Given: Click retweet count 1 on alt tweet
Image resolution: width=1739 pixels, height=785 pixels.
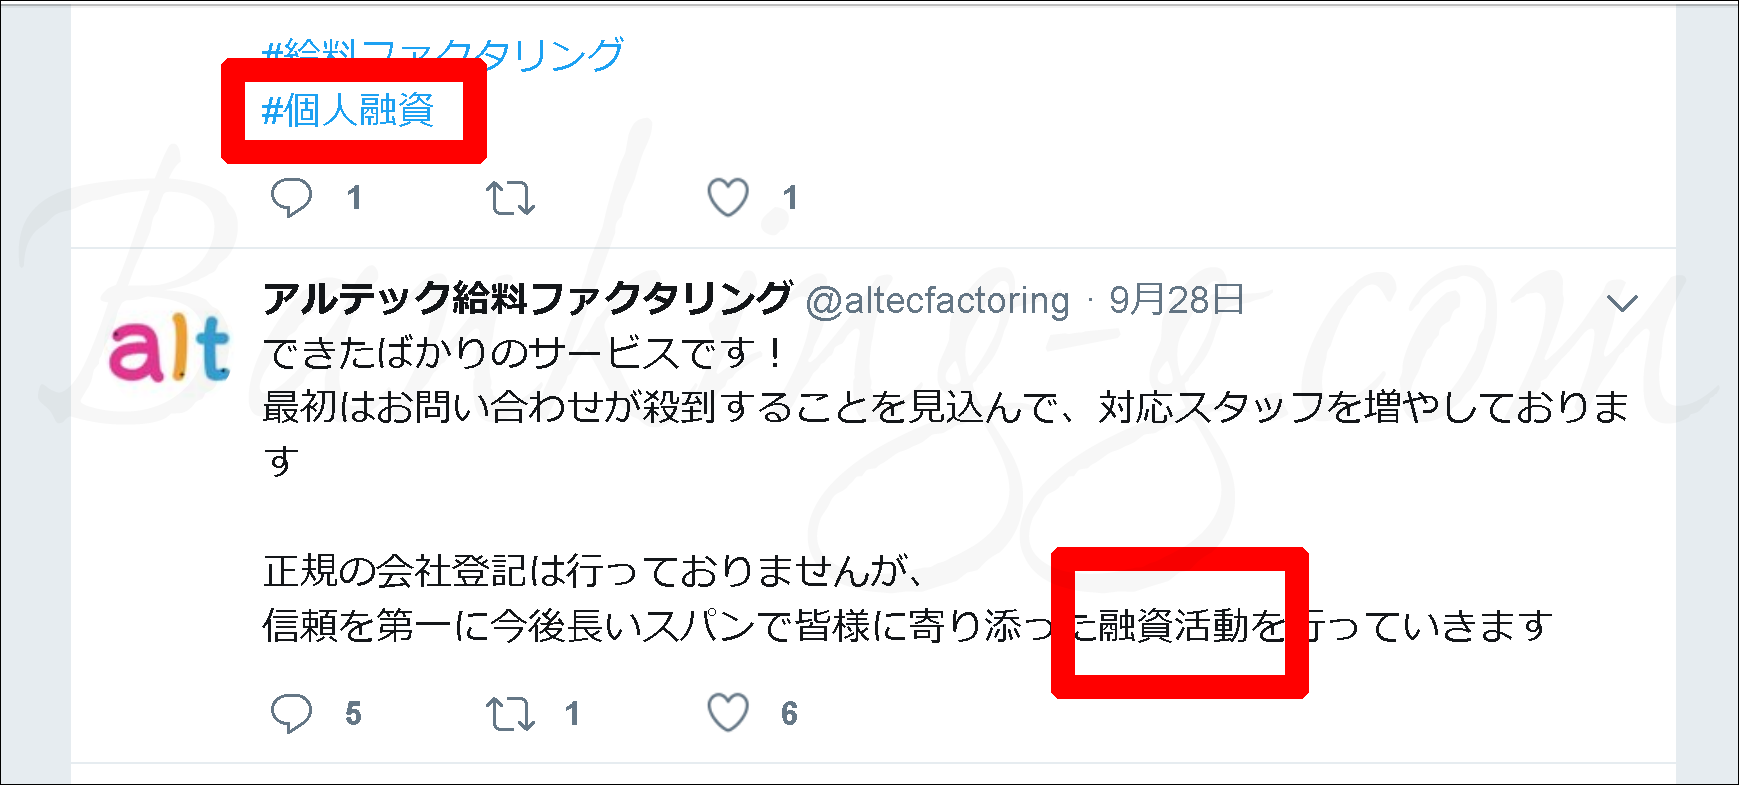Looking at the screenshot, I should click(x=572, y=714).
